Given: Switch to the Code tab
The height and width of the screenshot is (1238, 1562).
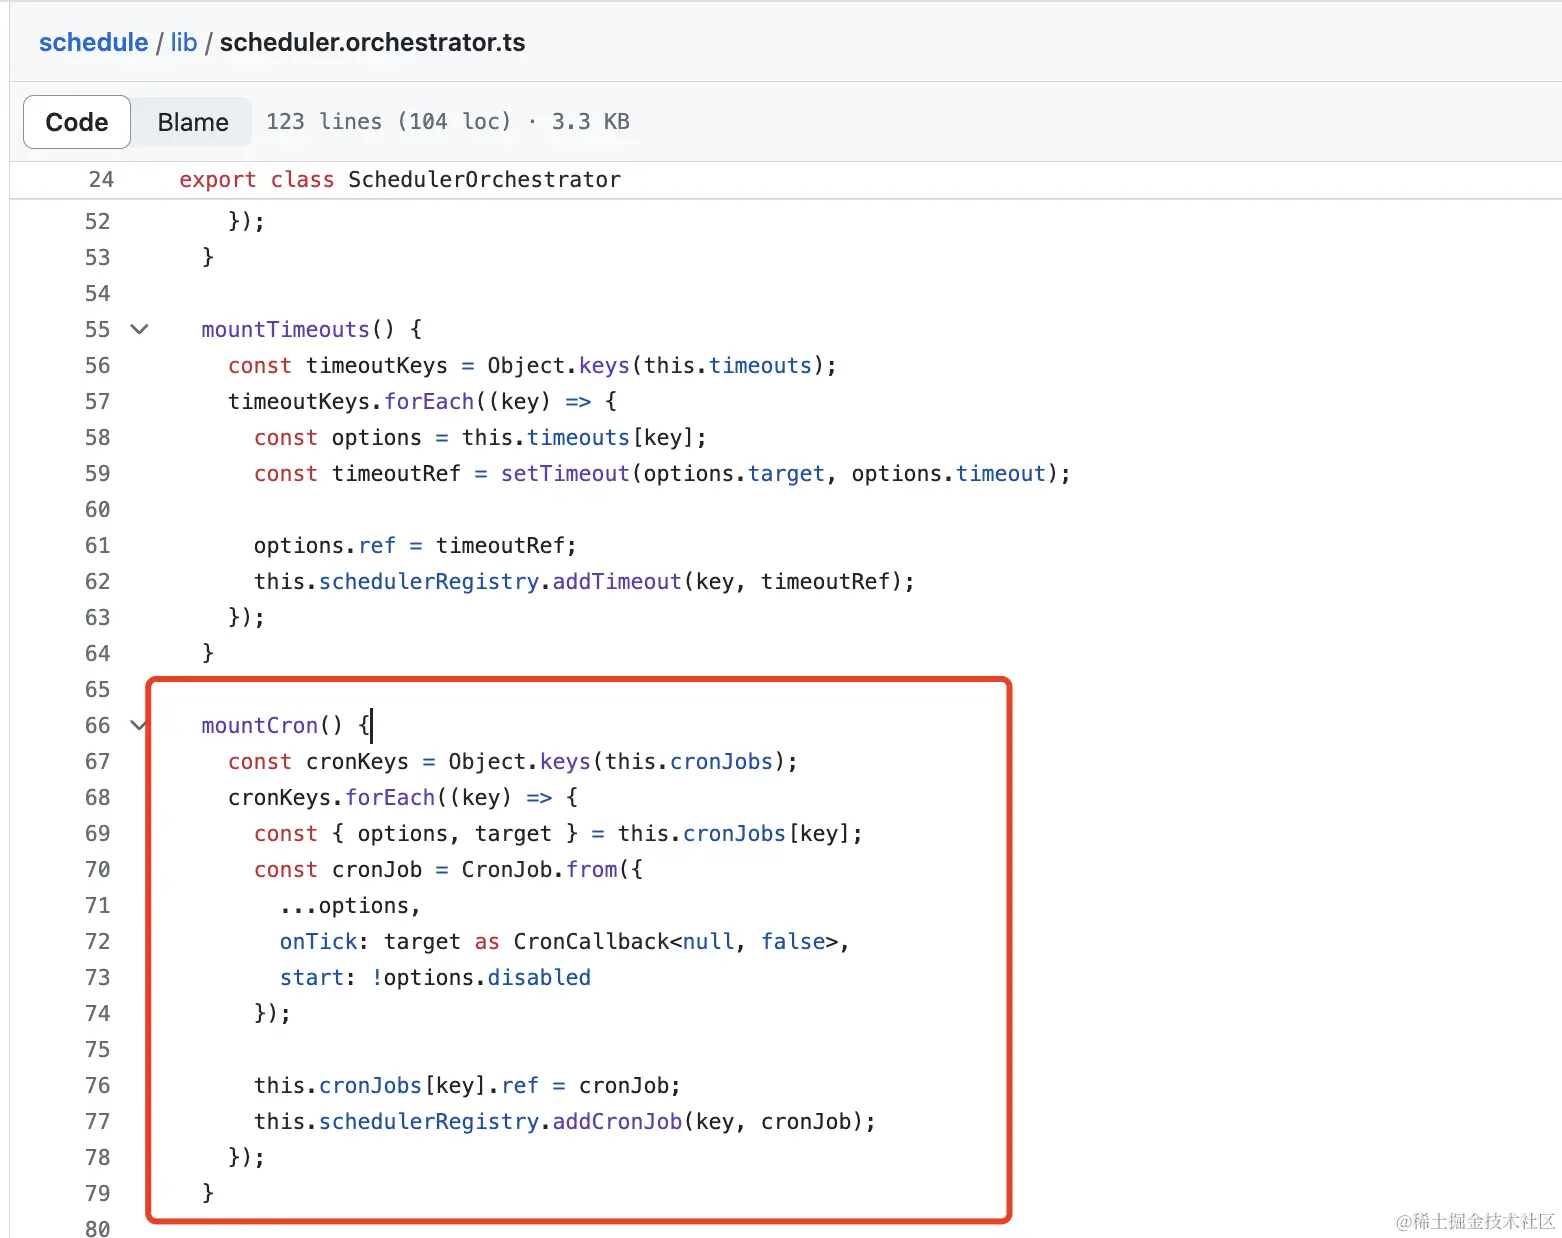Looking at the screenshot, I should coord(77,122).
